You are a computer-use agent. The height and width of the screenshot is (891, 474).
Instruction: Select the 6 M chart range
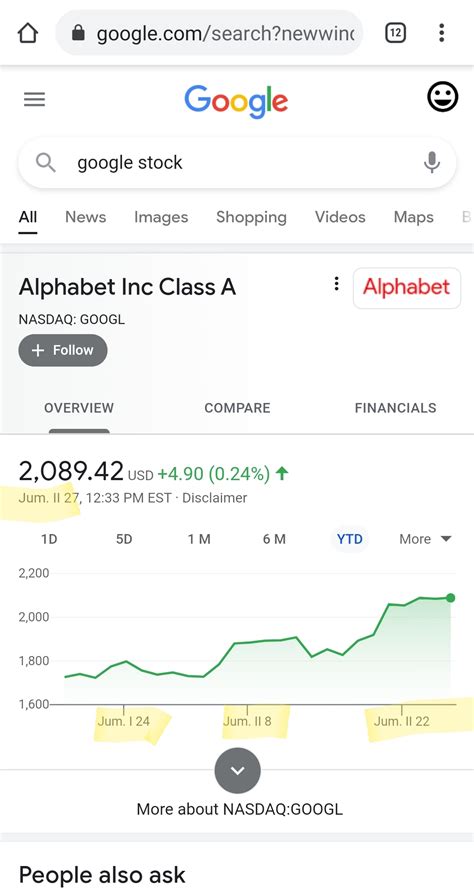pyautogui.click(x=274, y=539)
